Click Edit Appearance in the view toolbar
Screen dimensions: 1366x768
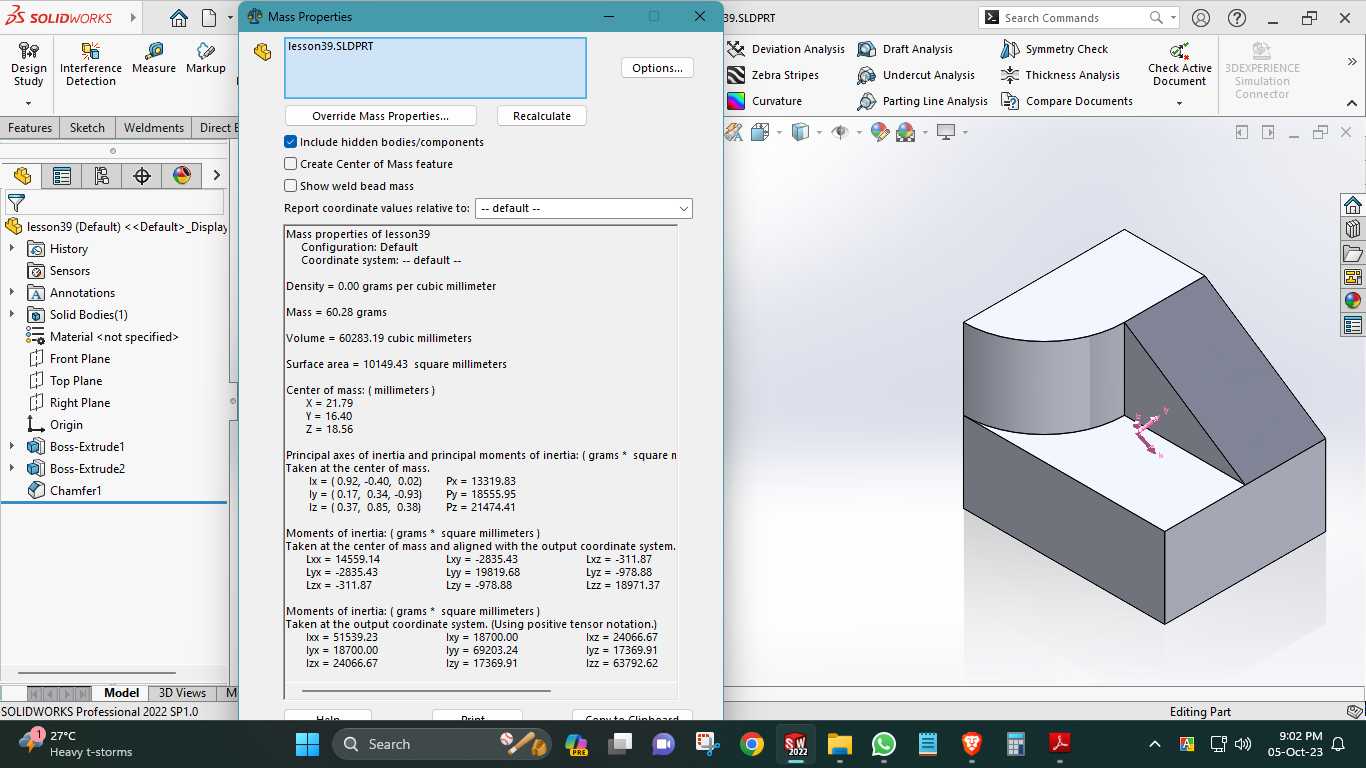[880, 132]
